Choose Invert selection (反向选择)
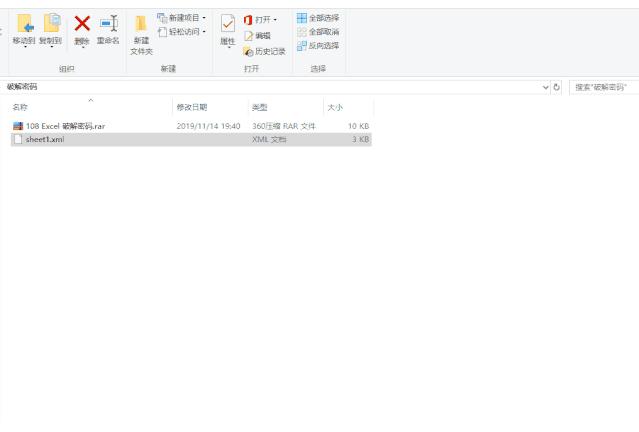Image resolution: width=639 pixels, height=432 pixels. (318, 46)
